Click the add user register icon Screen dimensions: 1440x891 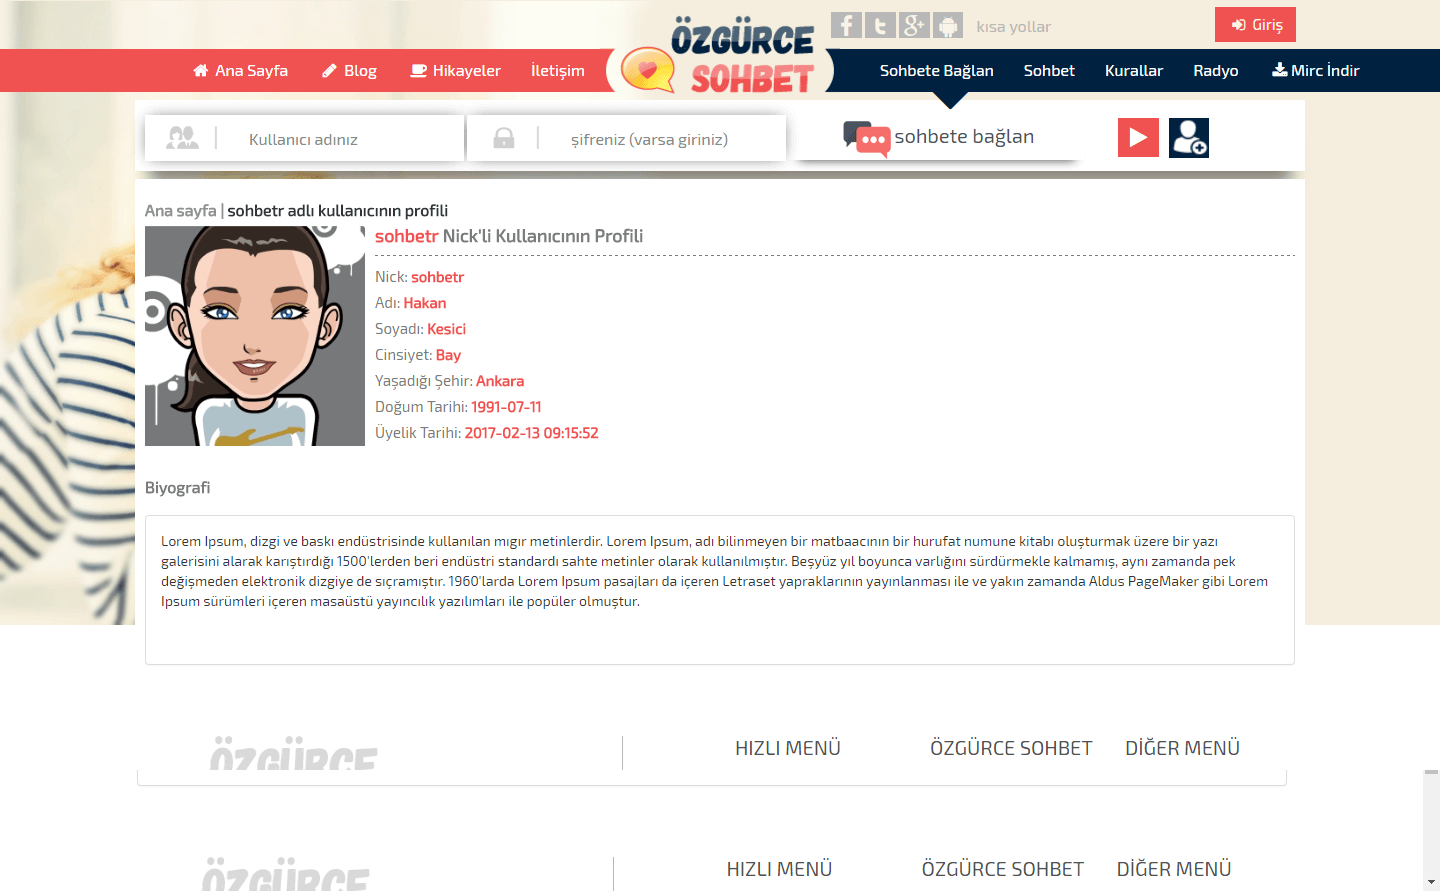click(x=1188, y=138)
